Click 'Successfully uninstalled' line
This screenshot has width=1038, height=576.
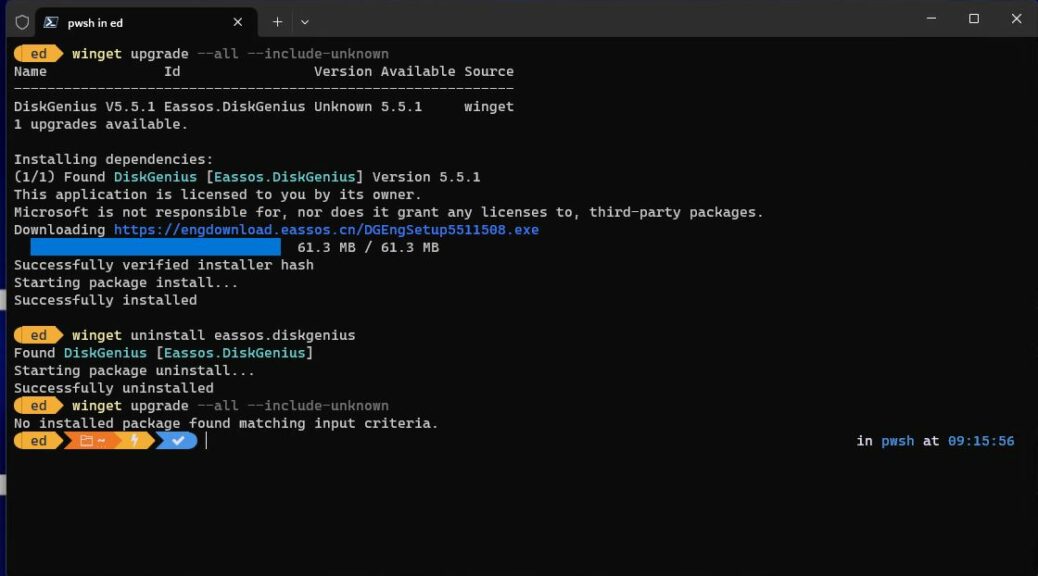113,388
